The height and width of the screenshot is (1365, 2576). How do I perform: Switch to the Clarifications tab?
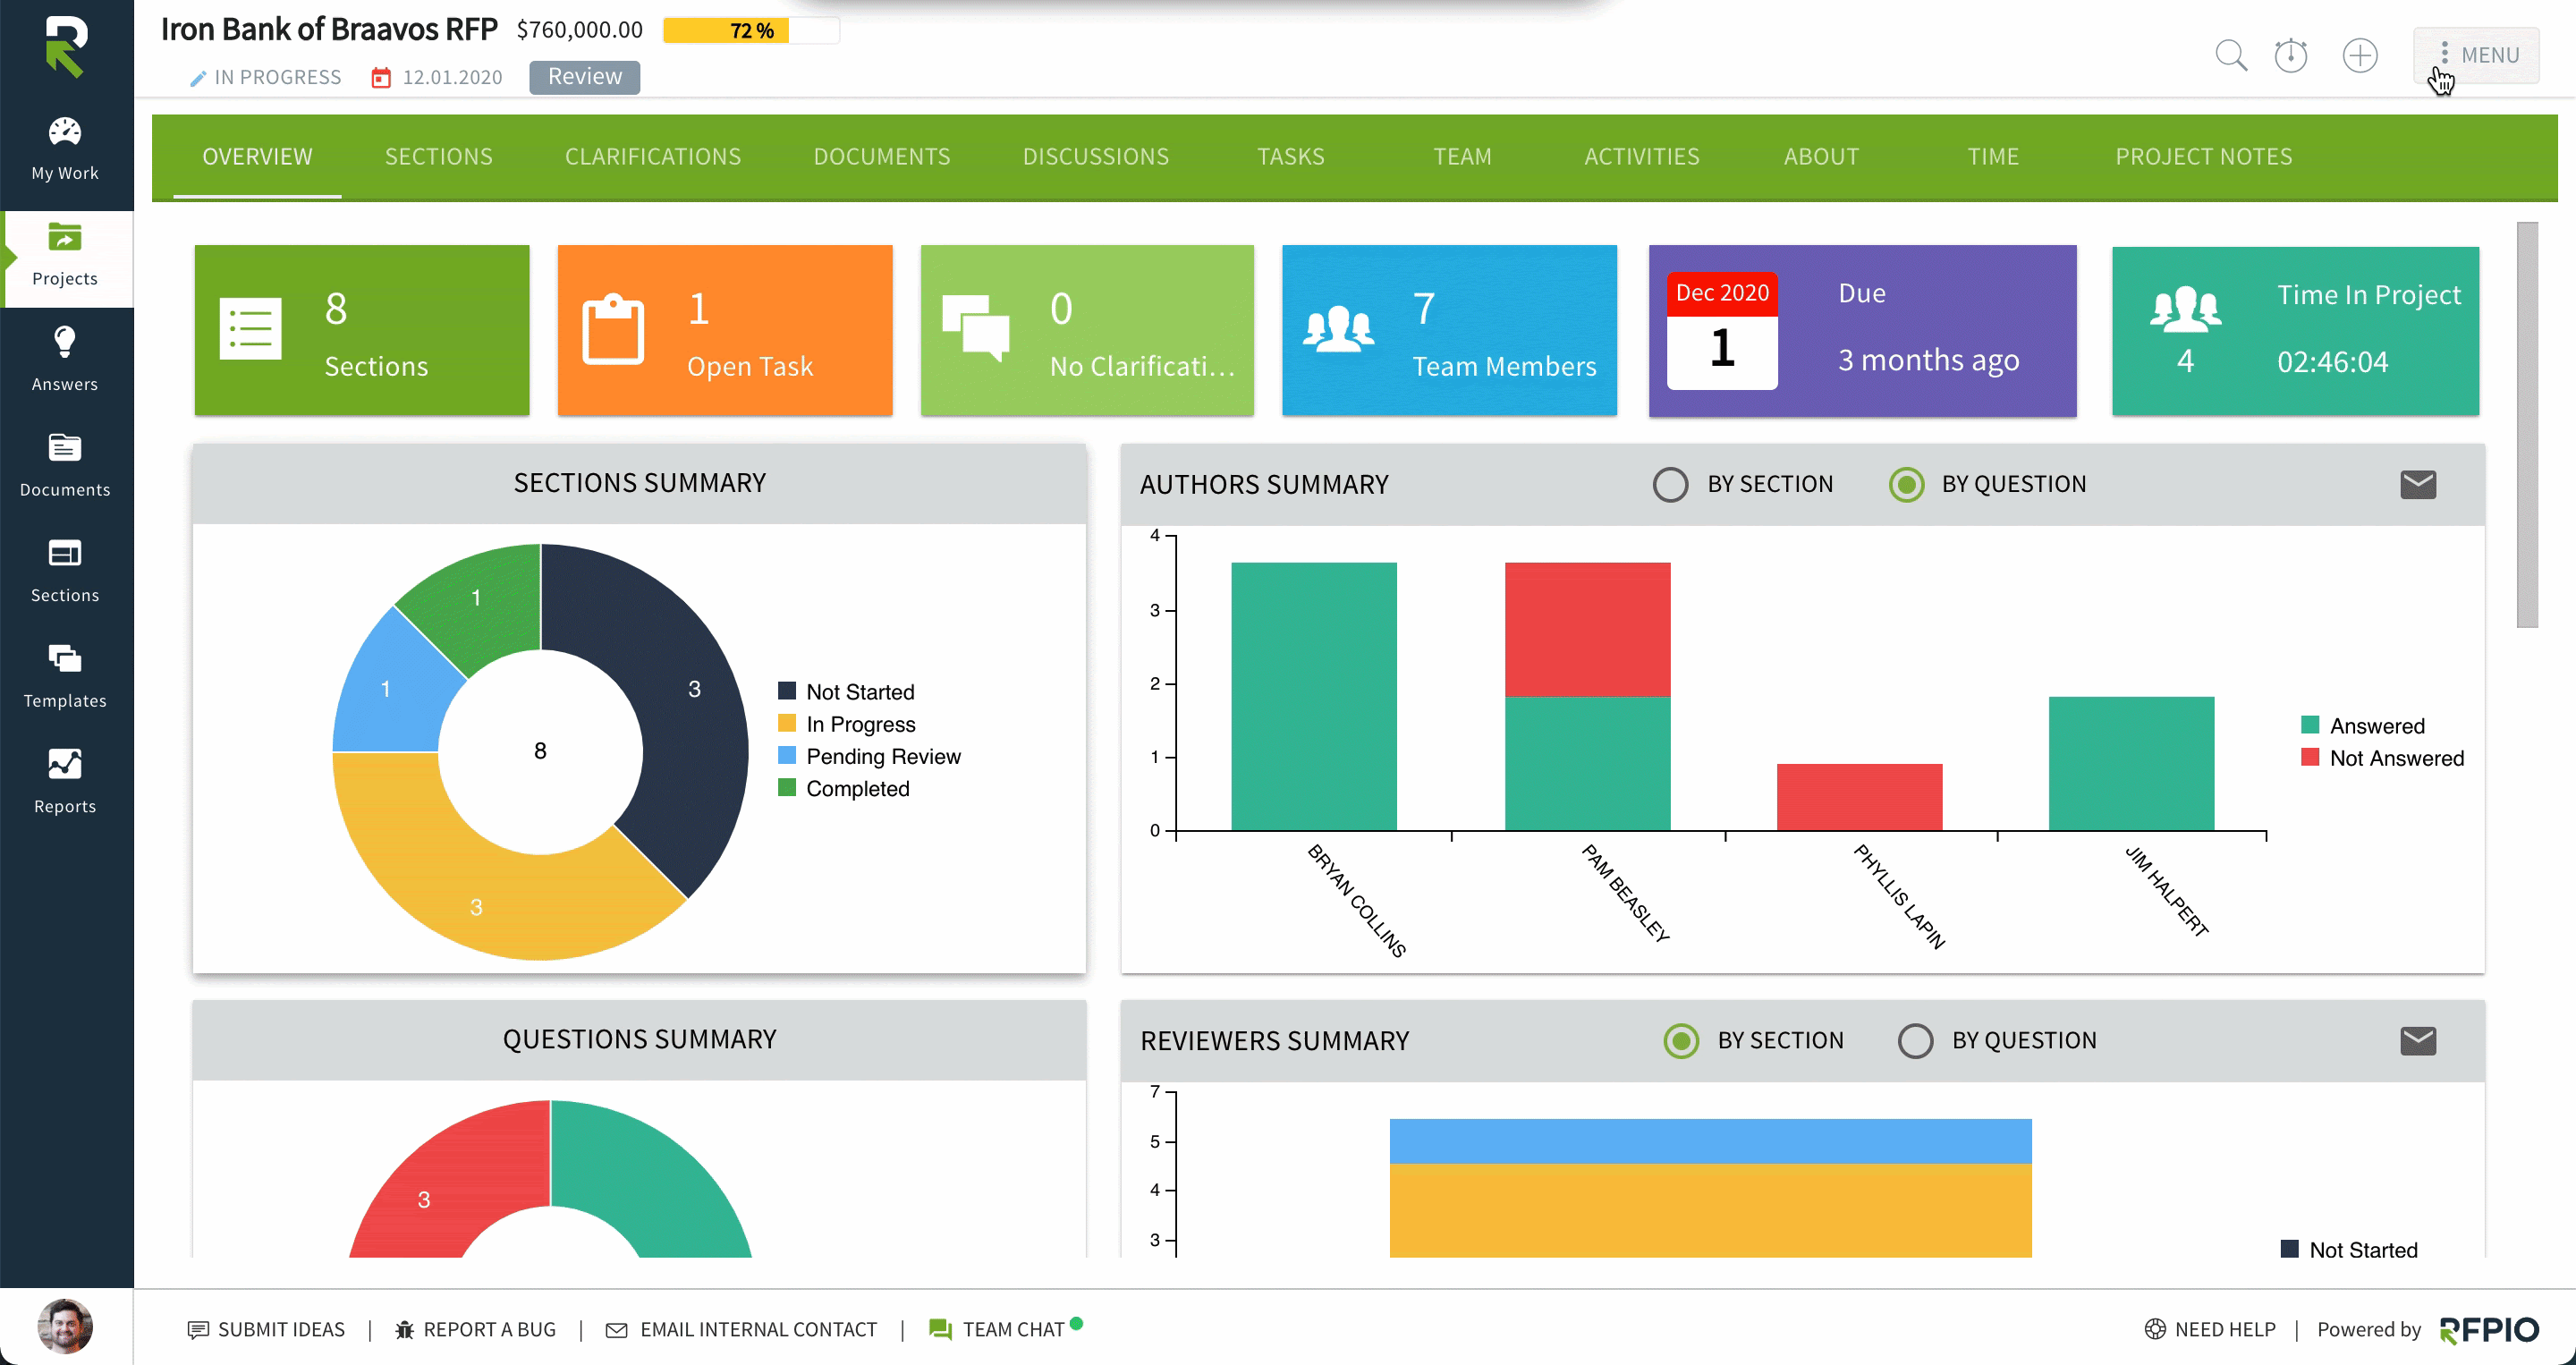click(x=652, y=157)
